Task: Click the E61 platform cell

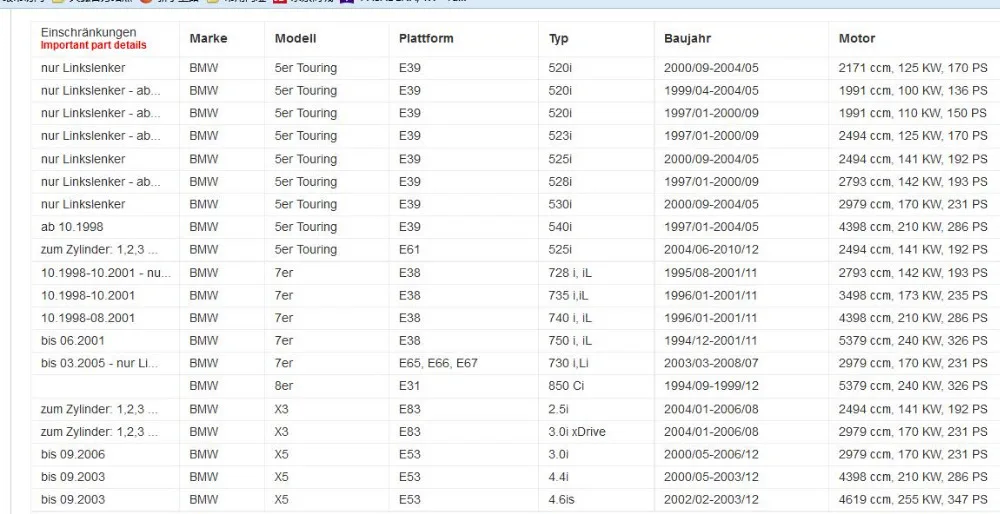Action: click(409, 250)
